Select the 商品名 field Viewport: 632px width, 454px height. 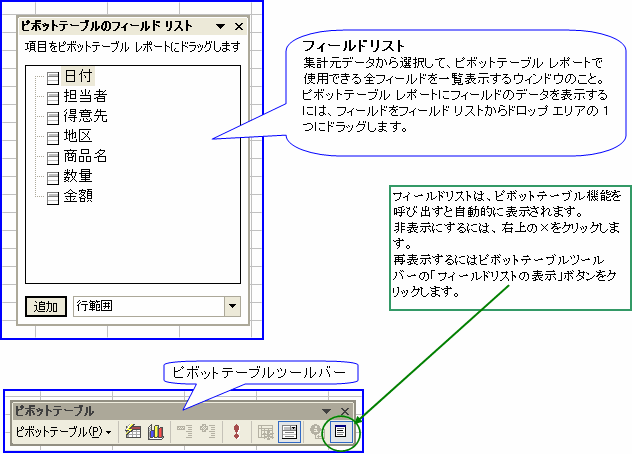85,156
